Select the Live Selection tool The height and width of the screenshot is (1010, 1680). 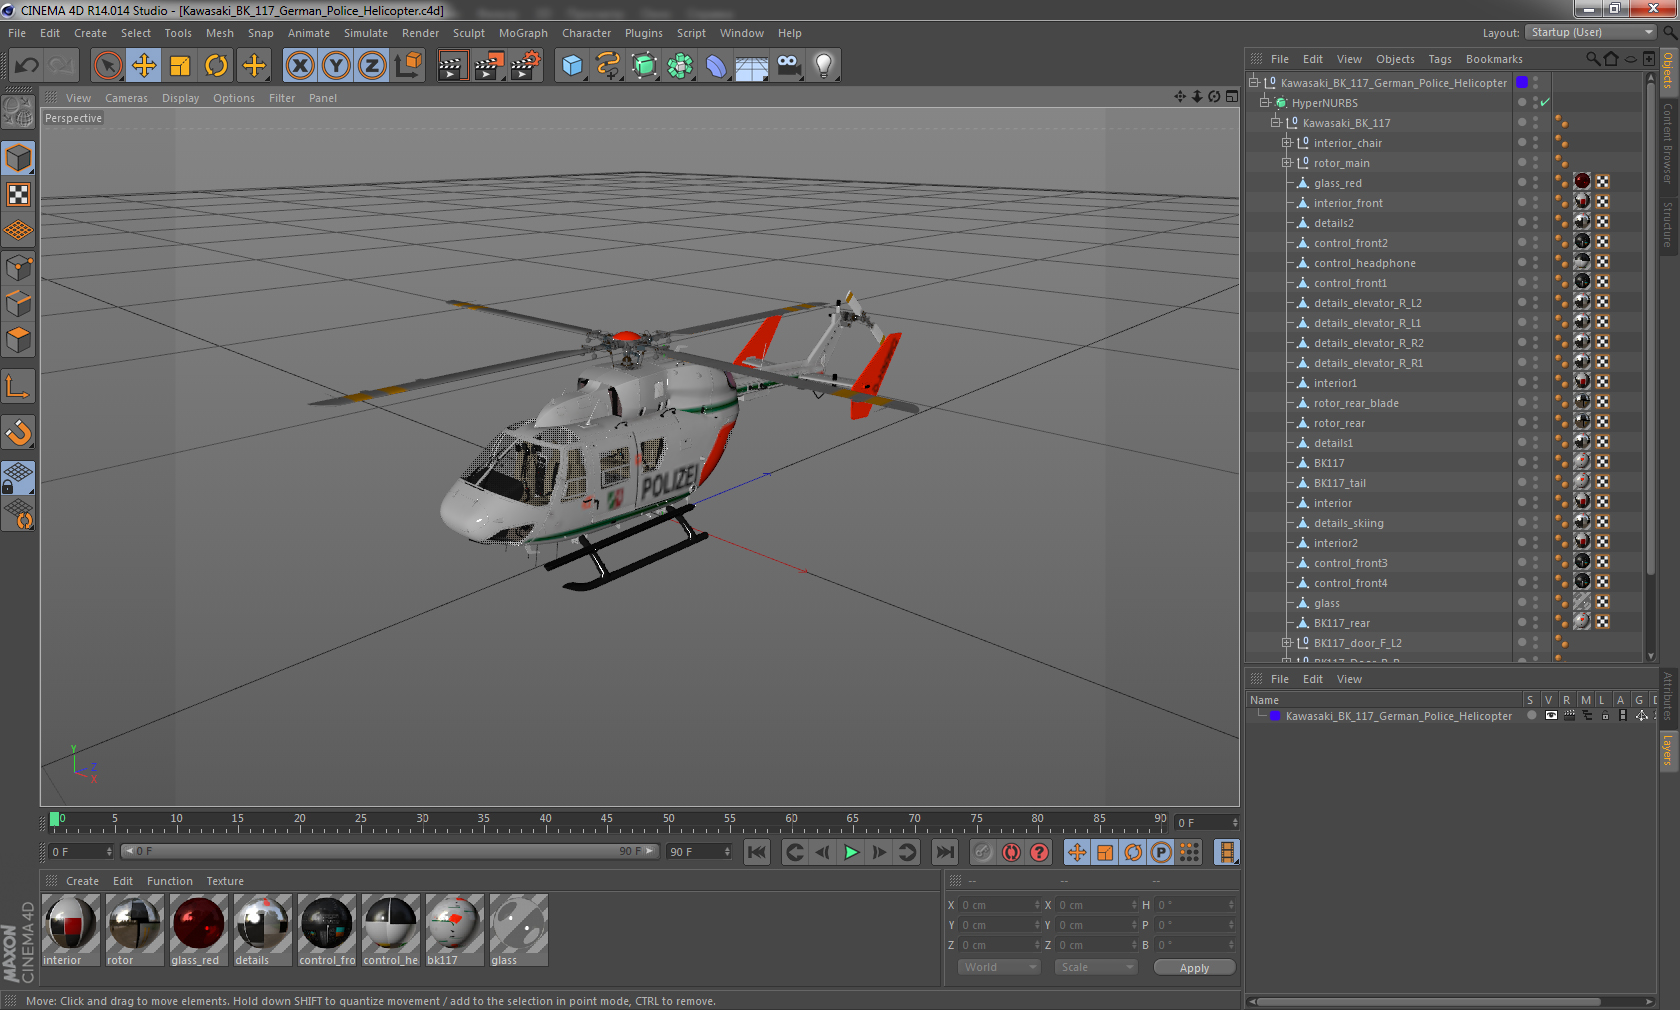pos(108,66)
